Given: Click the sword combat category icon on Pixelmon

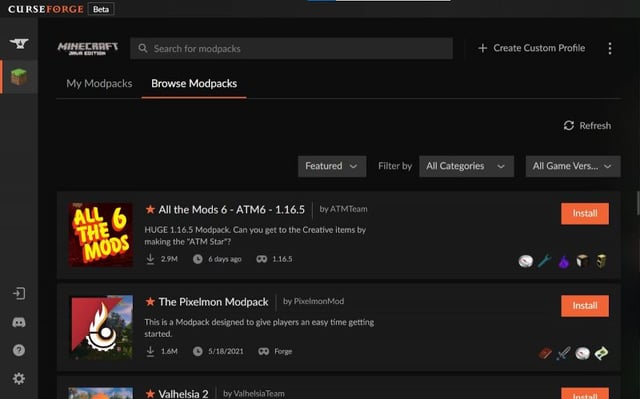Looking at the screenshot, I should pos(564,353).
